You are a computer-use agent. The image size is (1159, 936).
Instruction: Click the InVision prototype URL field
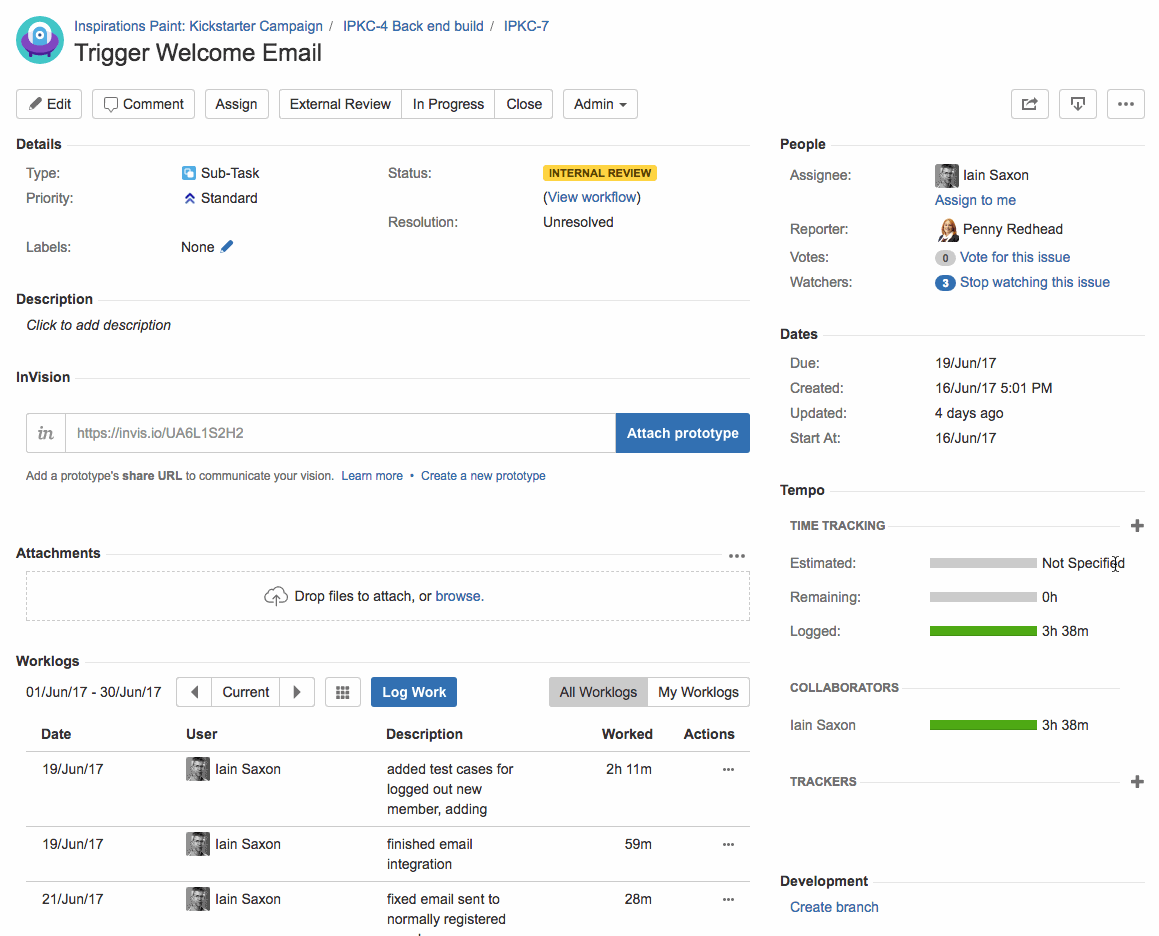click(340, 433)
